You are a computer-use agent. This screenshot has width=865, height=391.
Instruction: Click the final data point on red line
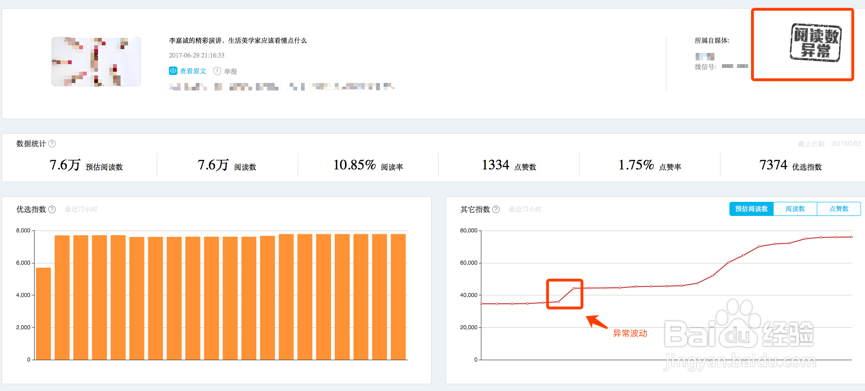[x=852, y=237]
